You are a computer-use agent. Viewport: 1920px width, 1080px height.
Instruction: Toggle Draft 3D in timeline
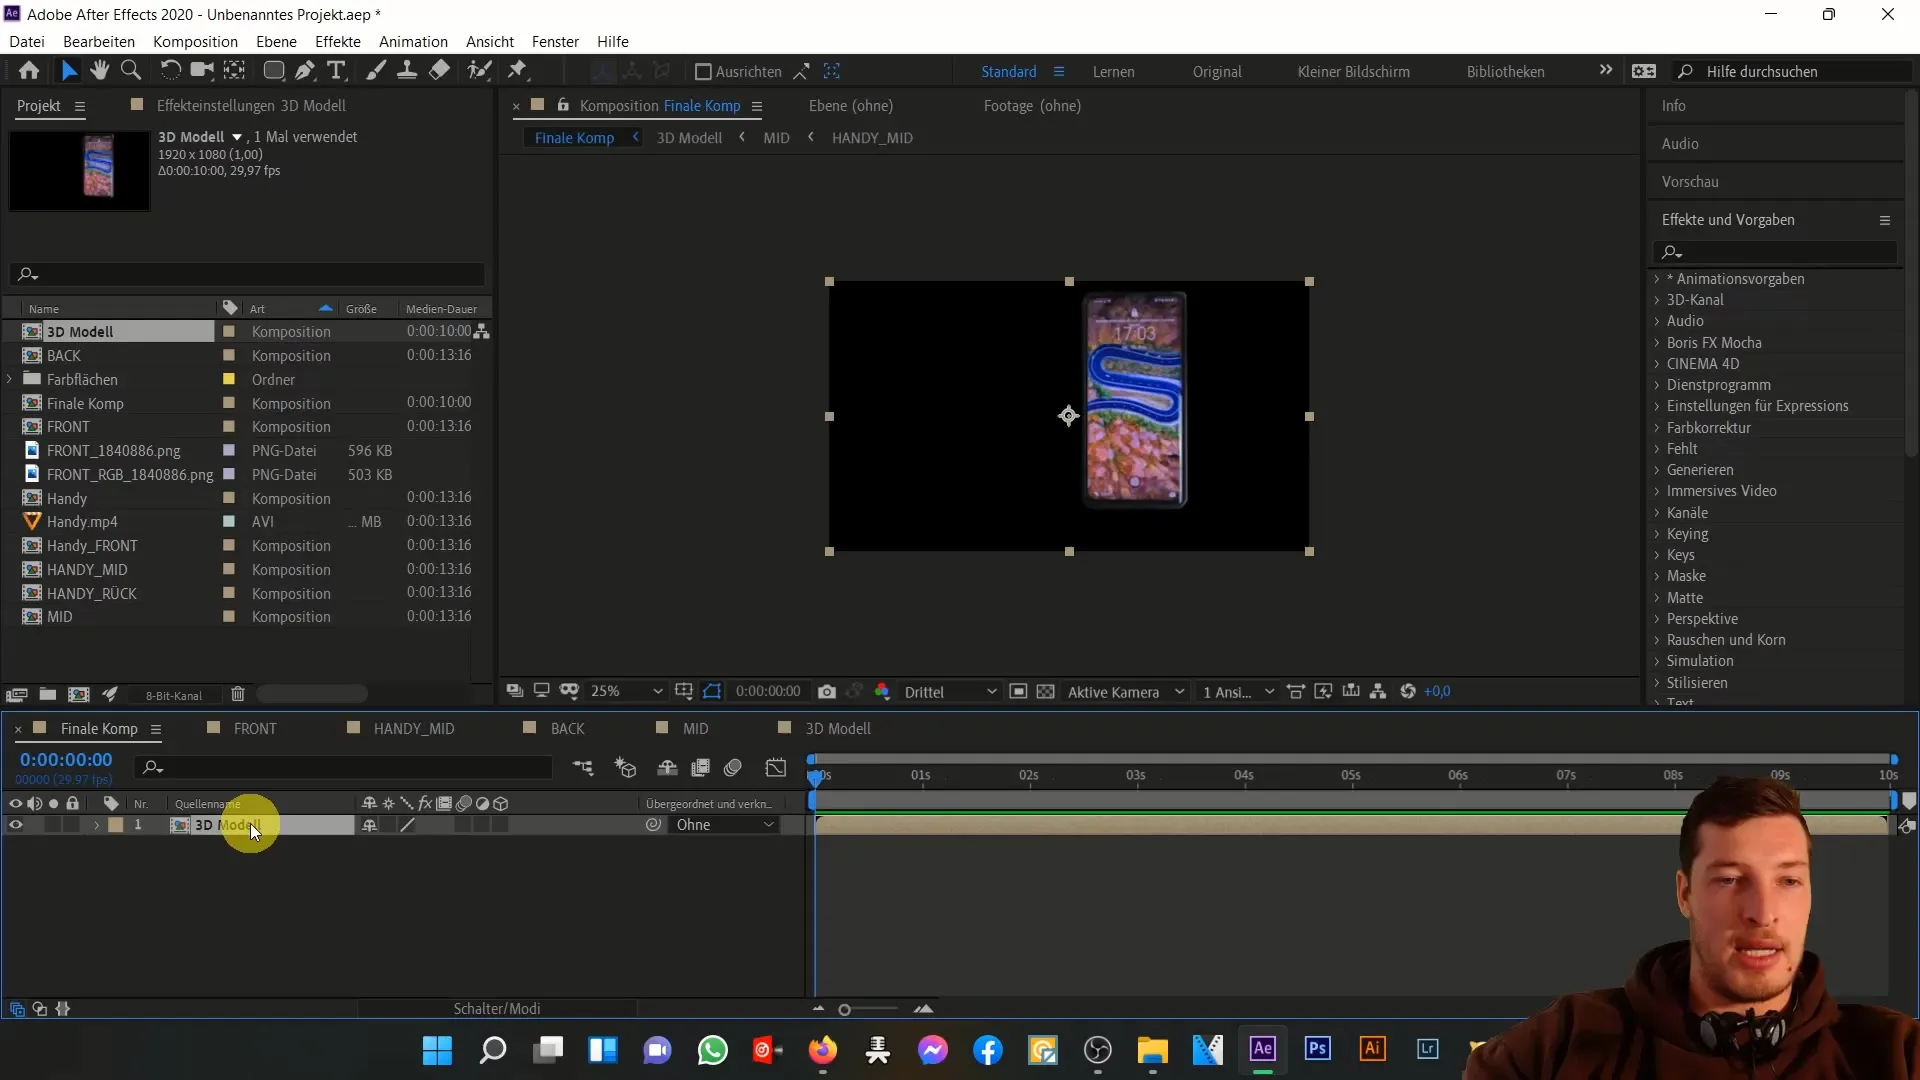coord(626,768)
